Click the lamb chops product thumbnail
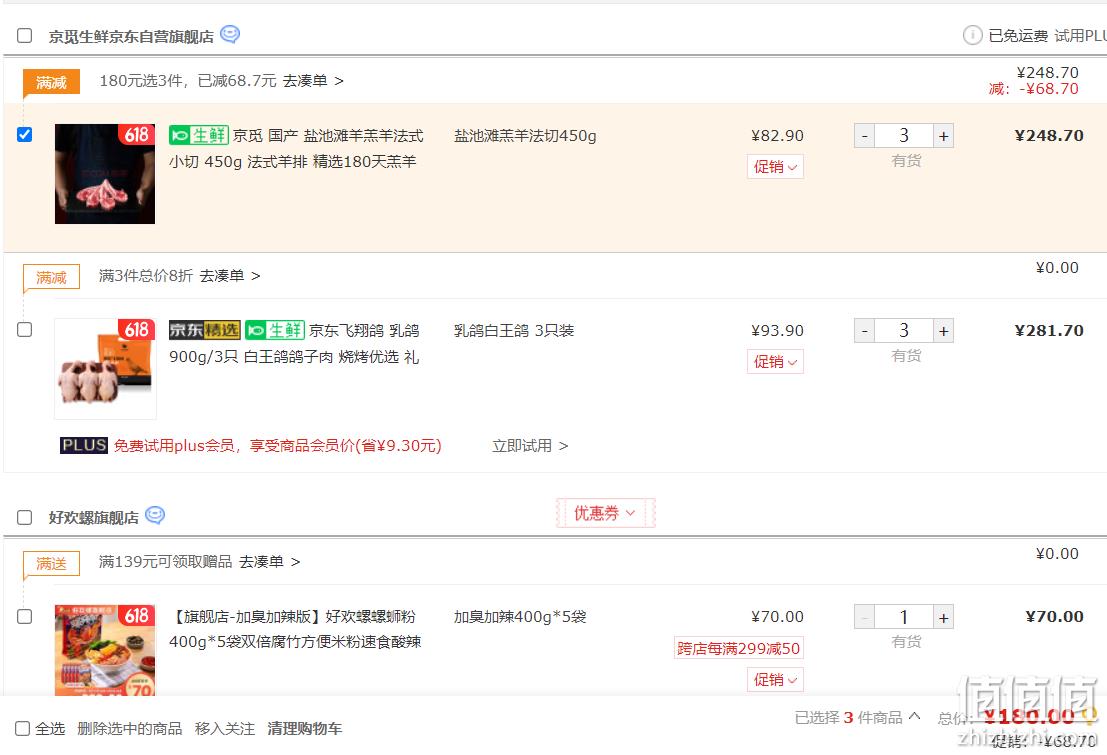Screen dimensions: 1107x755 (104, 174)
